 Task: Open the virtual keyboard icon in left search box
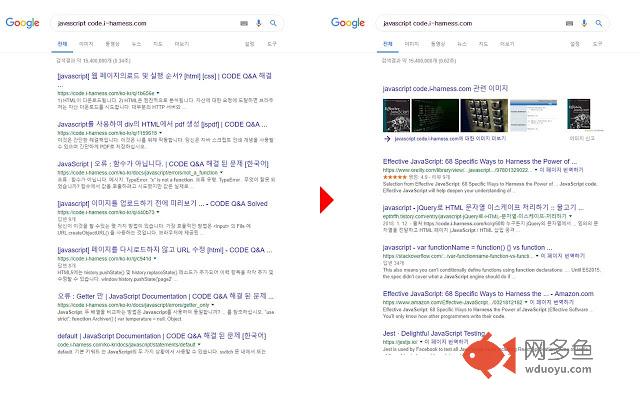(244, 23)
